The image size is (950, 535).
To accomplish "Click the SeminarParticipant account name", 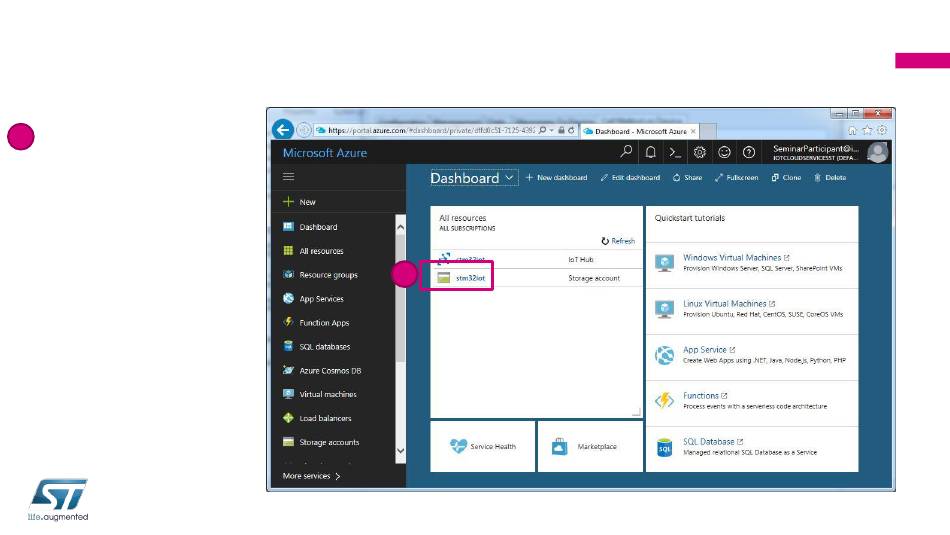I will (x=815, y=148).
